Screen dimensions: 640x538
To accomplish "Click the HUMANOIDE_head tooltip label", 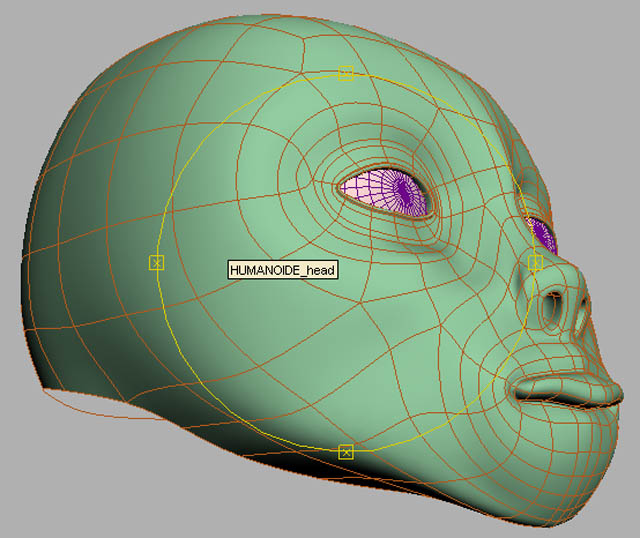I will coord(283,270).
